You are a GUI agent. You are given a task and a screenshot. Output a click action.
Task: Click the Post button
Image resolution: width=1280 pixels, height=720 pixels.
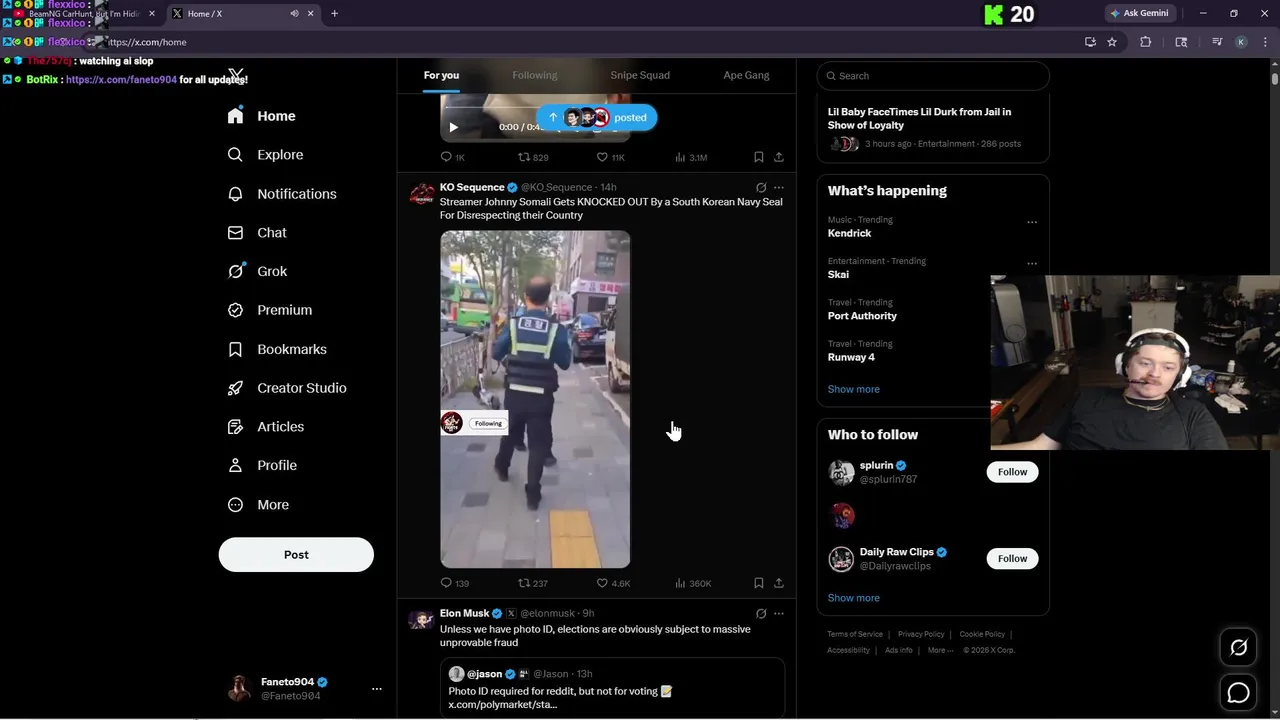[296, 555]
